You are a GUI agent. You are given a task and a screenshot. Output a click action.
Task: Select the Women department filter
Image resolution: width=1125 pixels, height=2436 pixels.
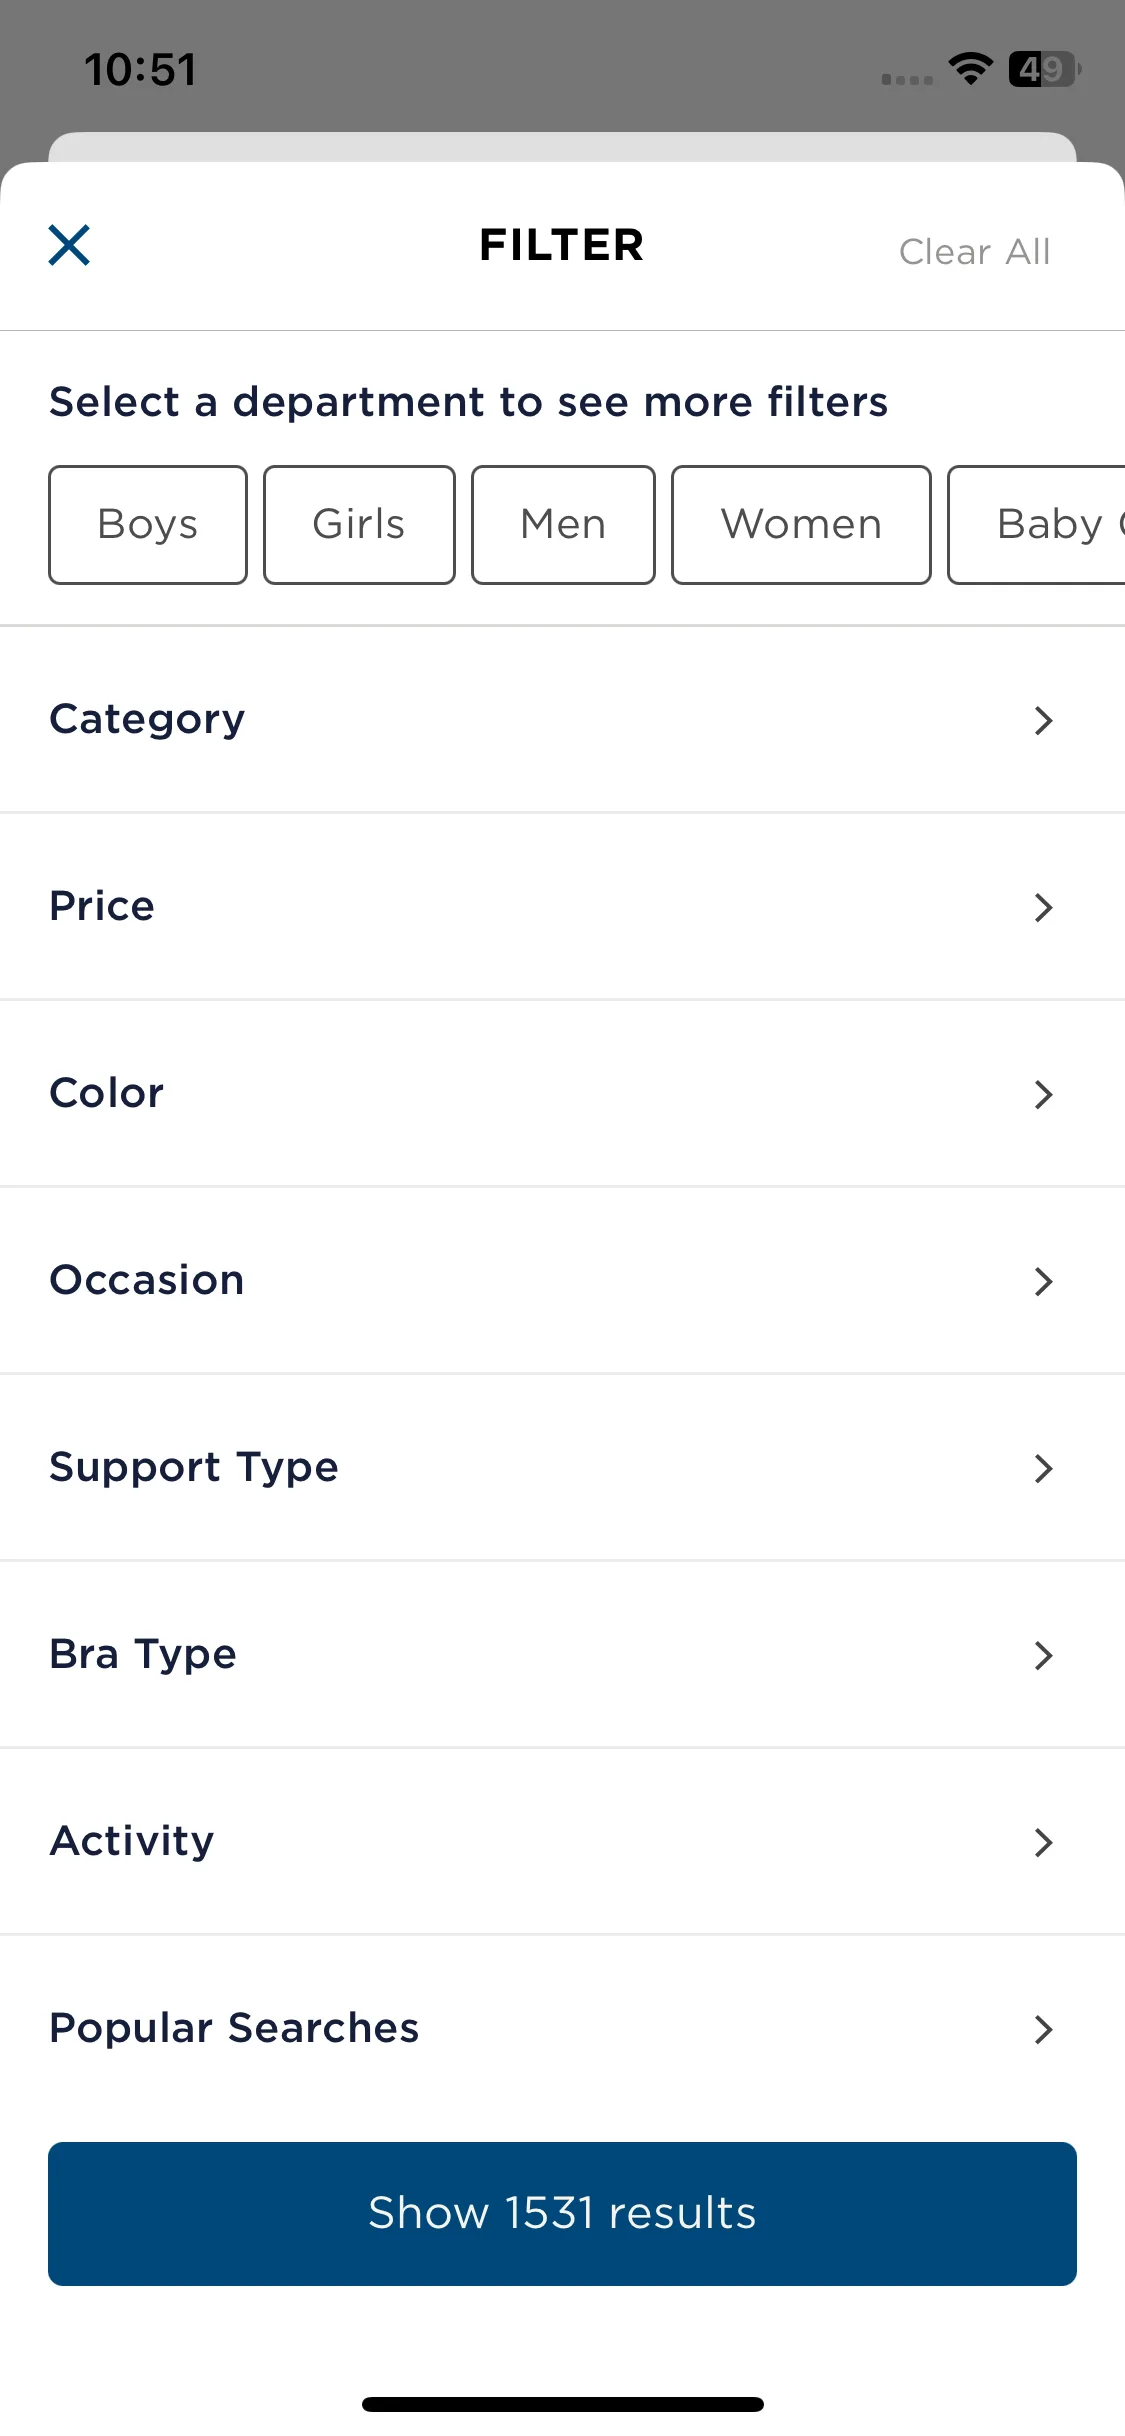[801, 525]
